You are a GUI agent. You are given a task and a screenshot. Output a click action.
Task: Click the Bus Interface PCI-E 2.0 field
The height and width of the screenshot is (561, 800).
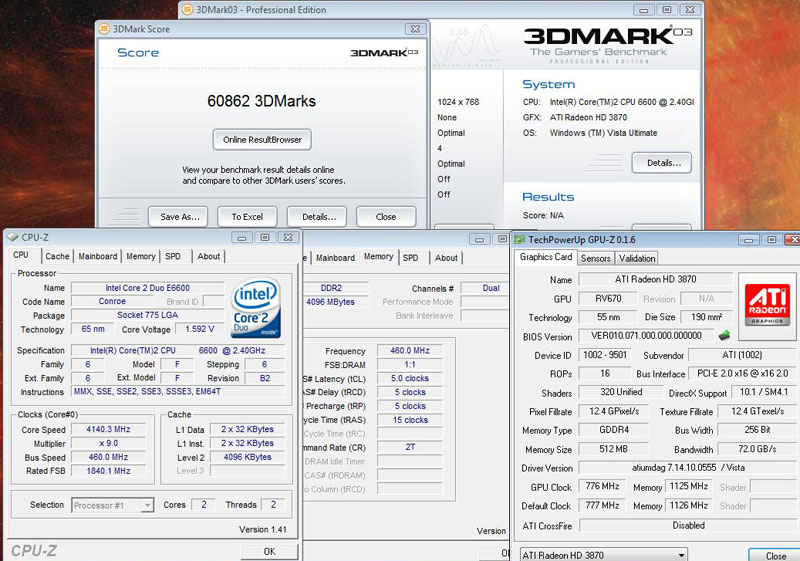coord(742,373)
